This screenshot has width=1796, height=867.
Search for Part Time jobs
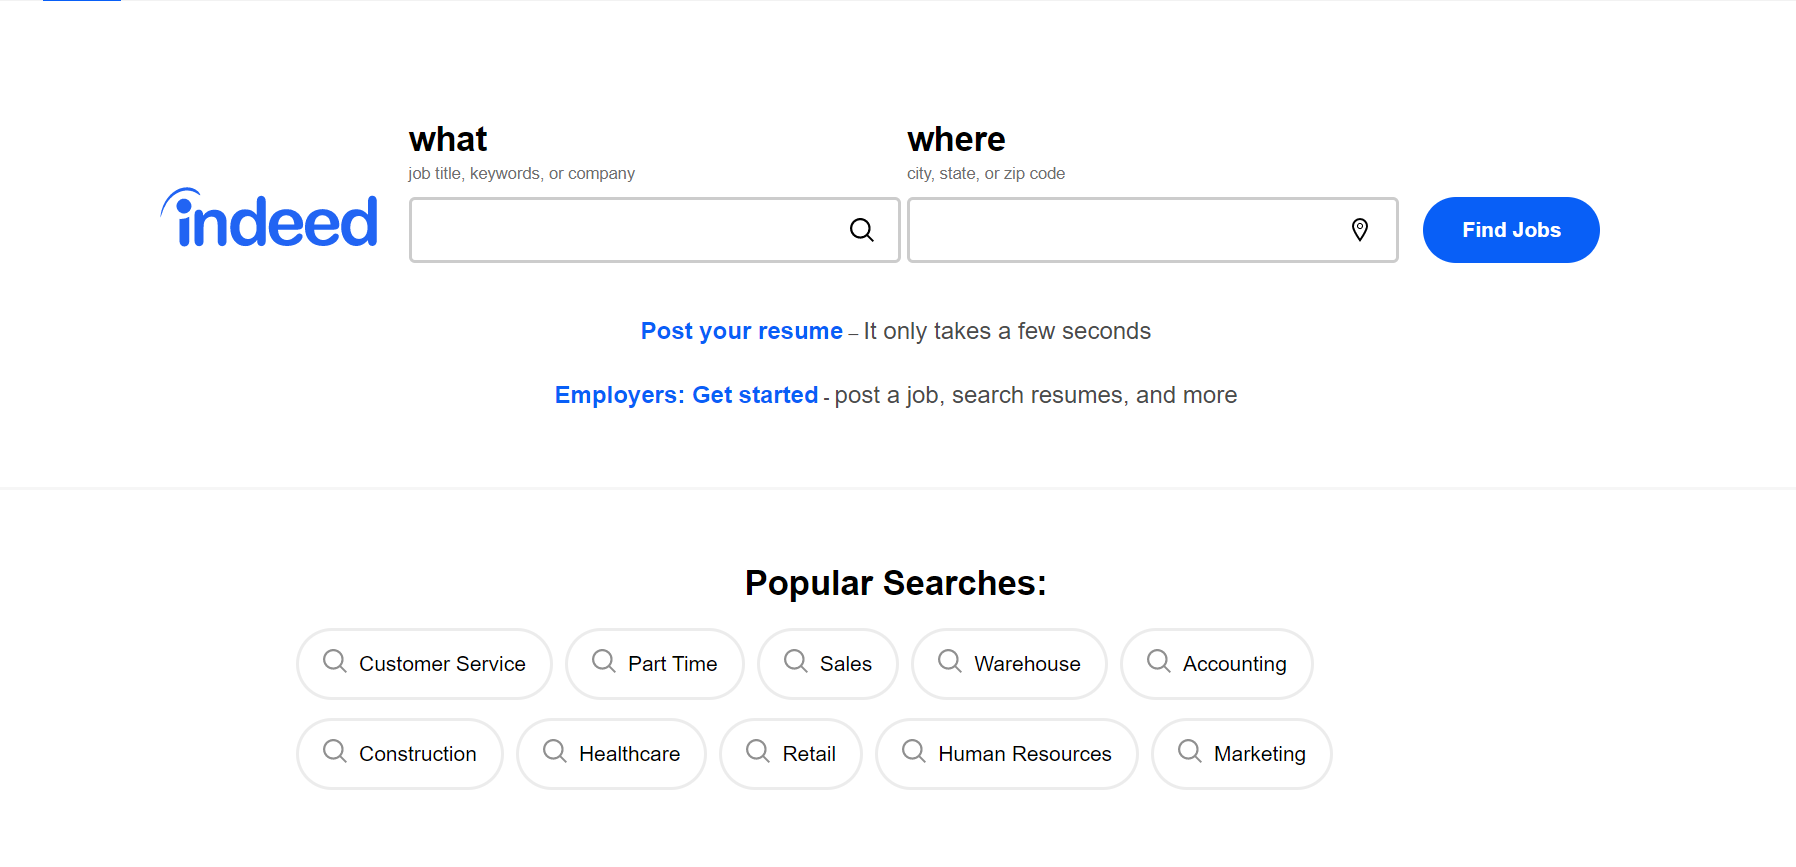655,662
